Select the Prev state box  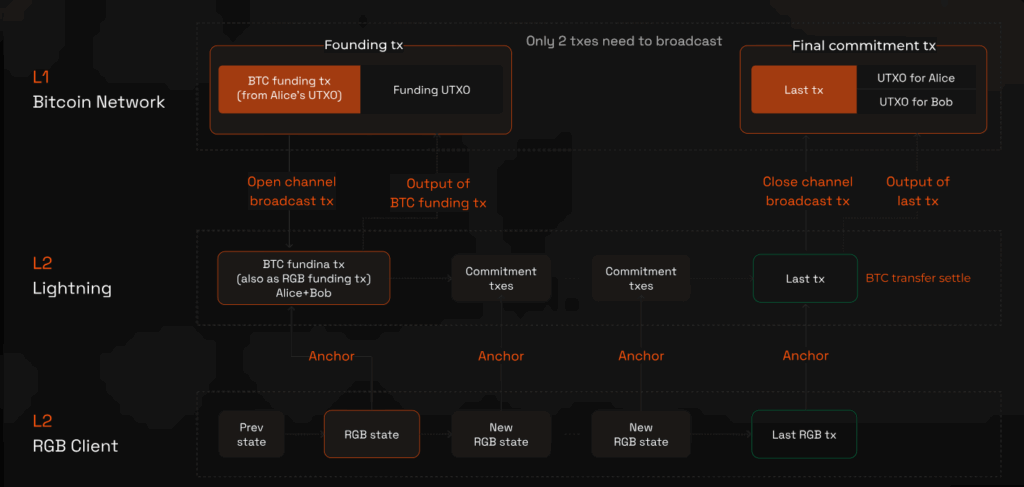[x=251, y=434]
